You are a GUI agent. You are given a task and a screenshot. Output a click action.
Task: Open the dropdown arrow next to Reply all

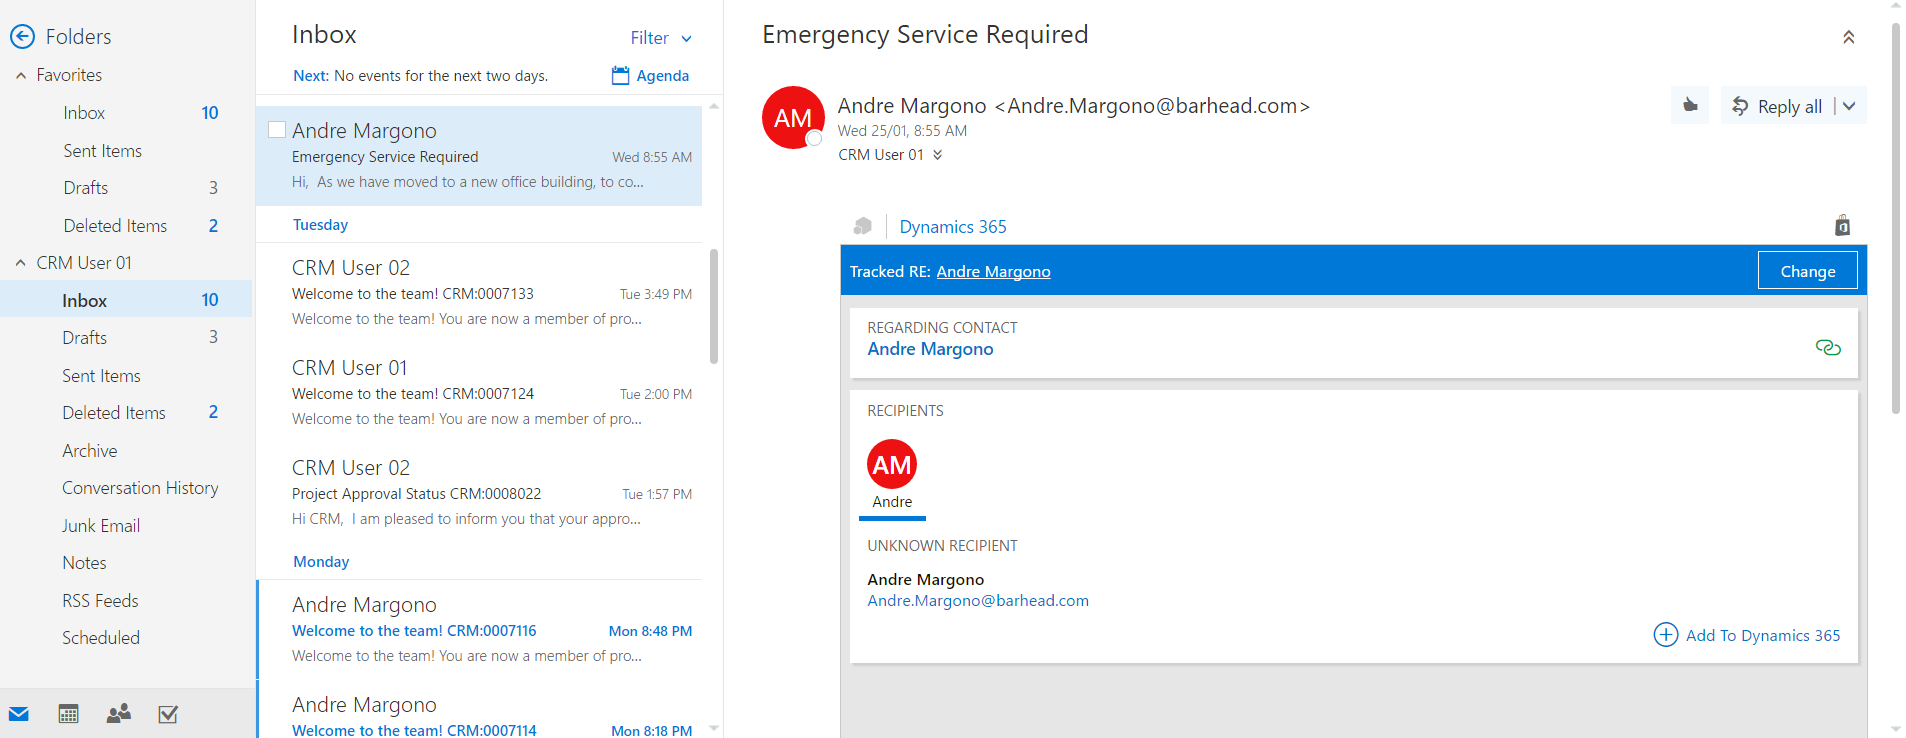click(x=1850, y=106)
